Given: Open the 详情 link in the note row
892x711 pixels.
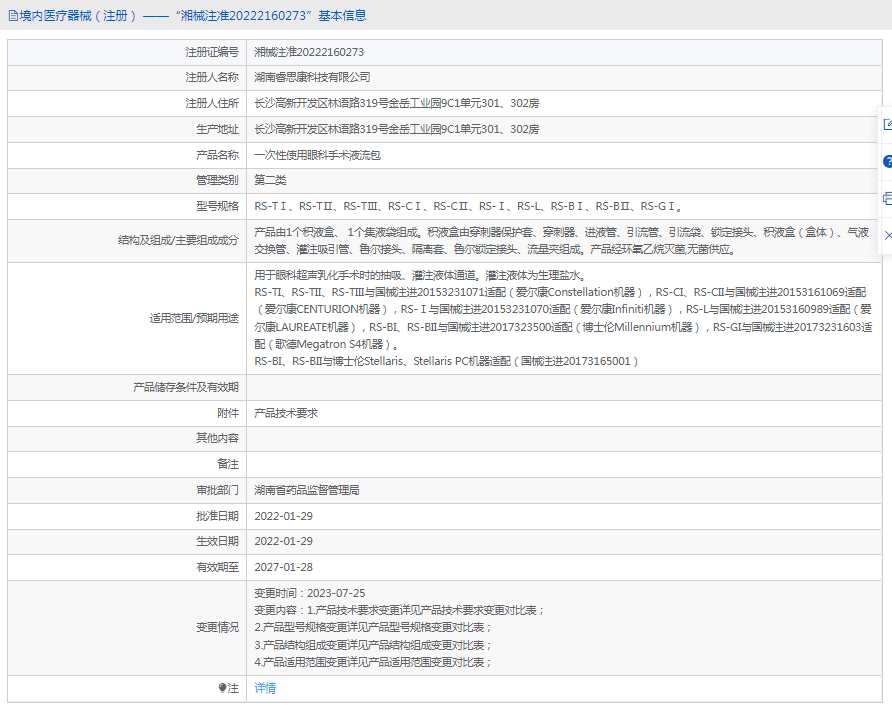Looking at the screenshot, I should tap(265, 688).
